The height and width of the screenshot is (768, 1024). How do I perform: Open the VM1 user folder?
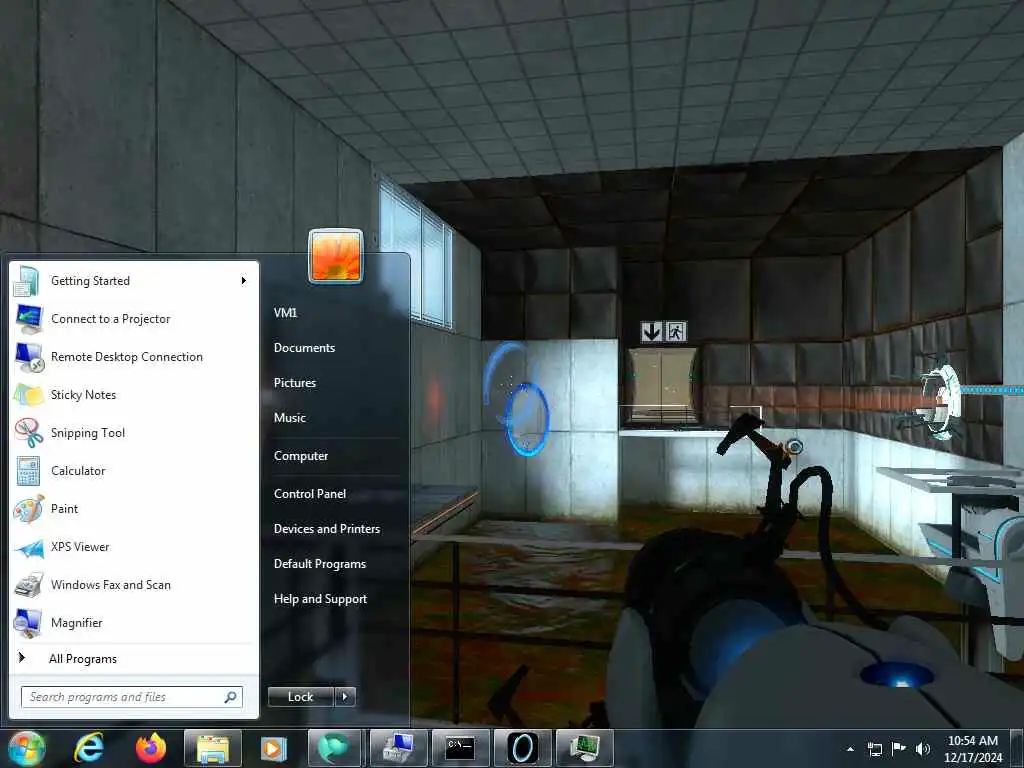285,313
